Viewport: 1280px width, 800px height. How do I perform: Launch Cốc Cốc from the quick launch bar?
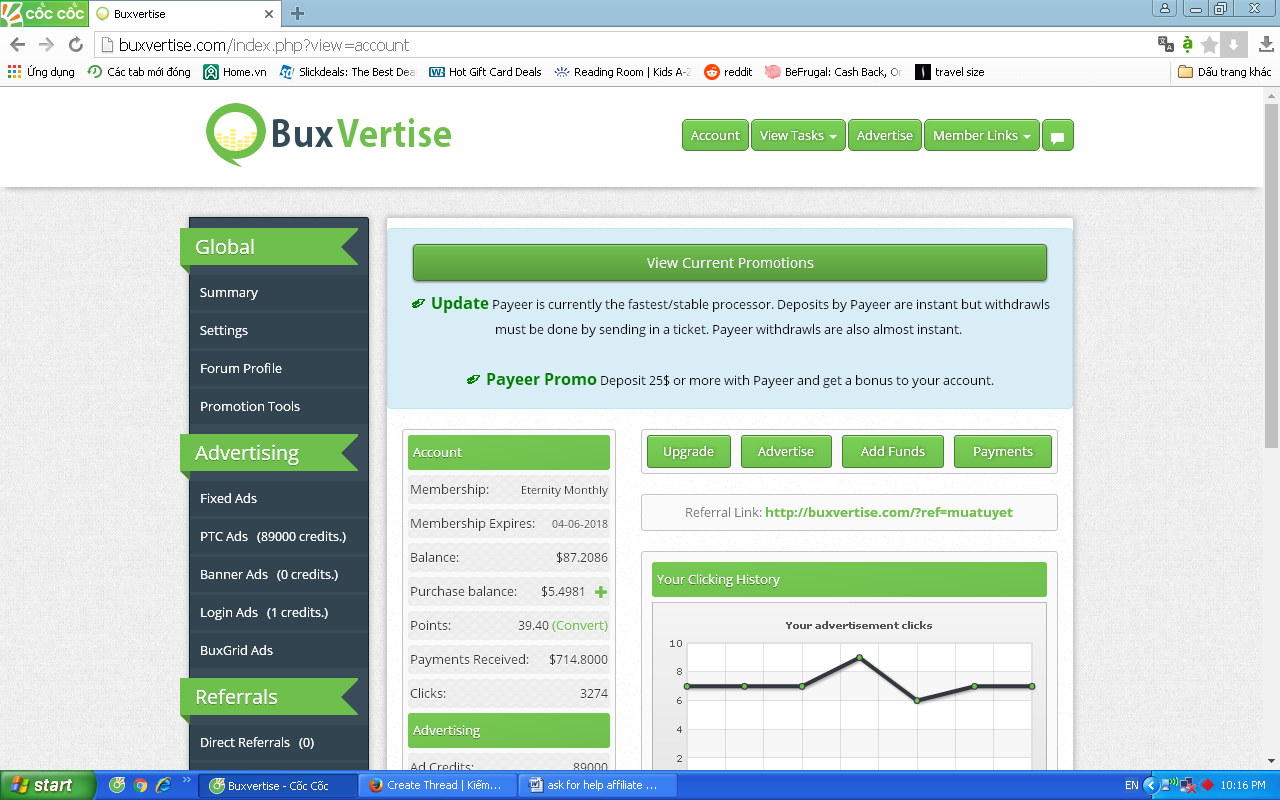[117, 785]
